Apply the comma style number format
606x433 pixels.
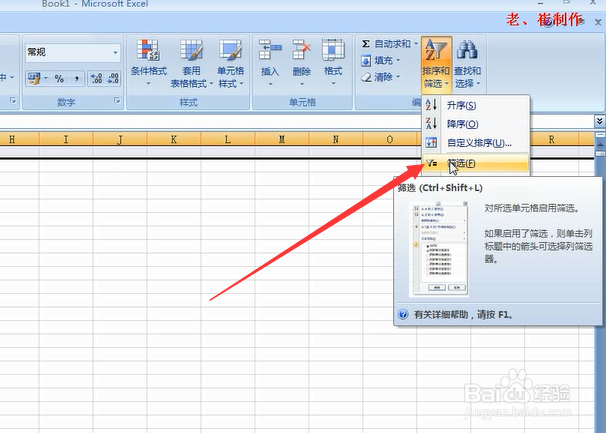77,79
